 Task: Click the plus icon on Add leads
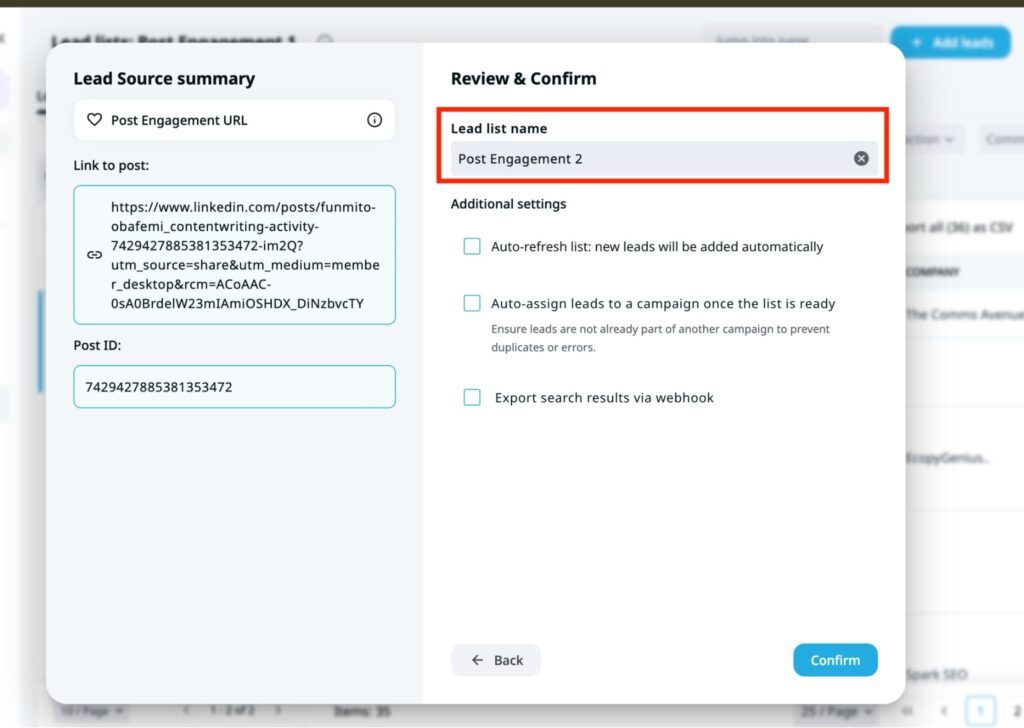click(x=914, y=43)
